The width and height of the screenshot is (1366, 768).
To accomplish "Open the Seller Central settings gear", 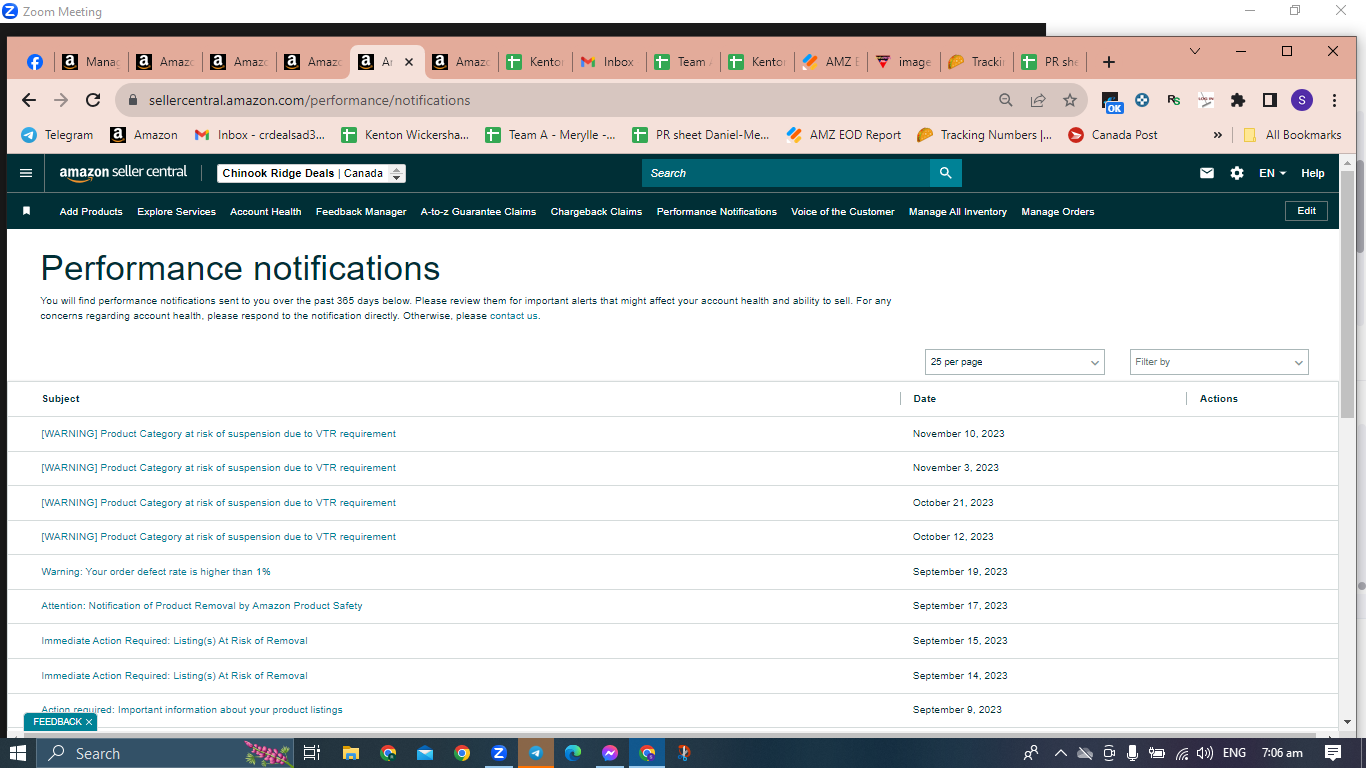I will pyautogui.click(x=1237, y=173).
